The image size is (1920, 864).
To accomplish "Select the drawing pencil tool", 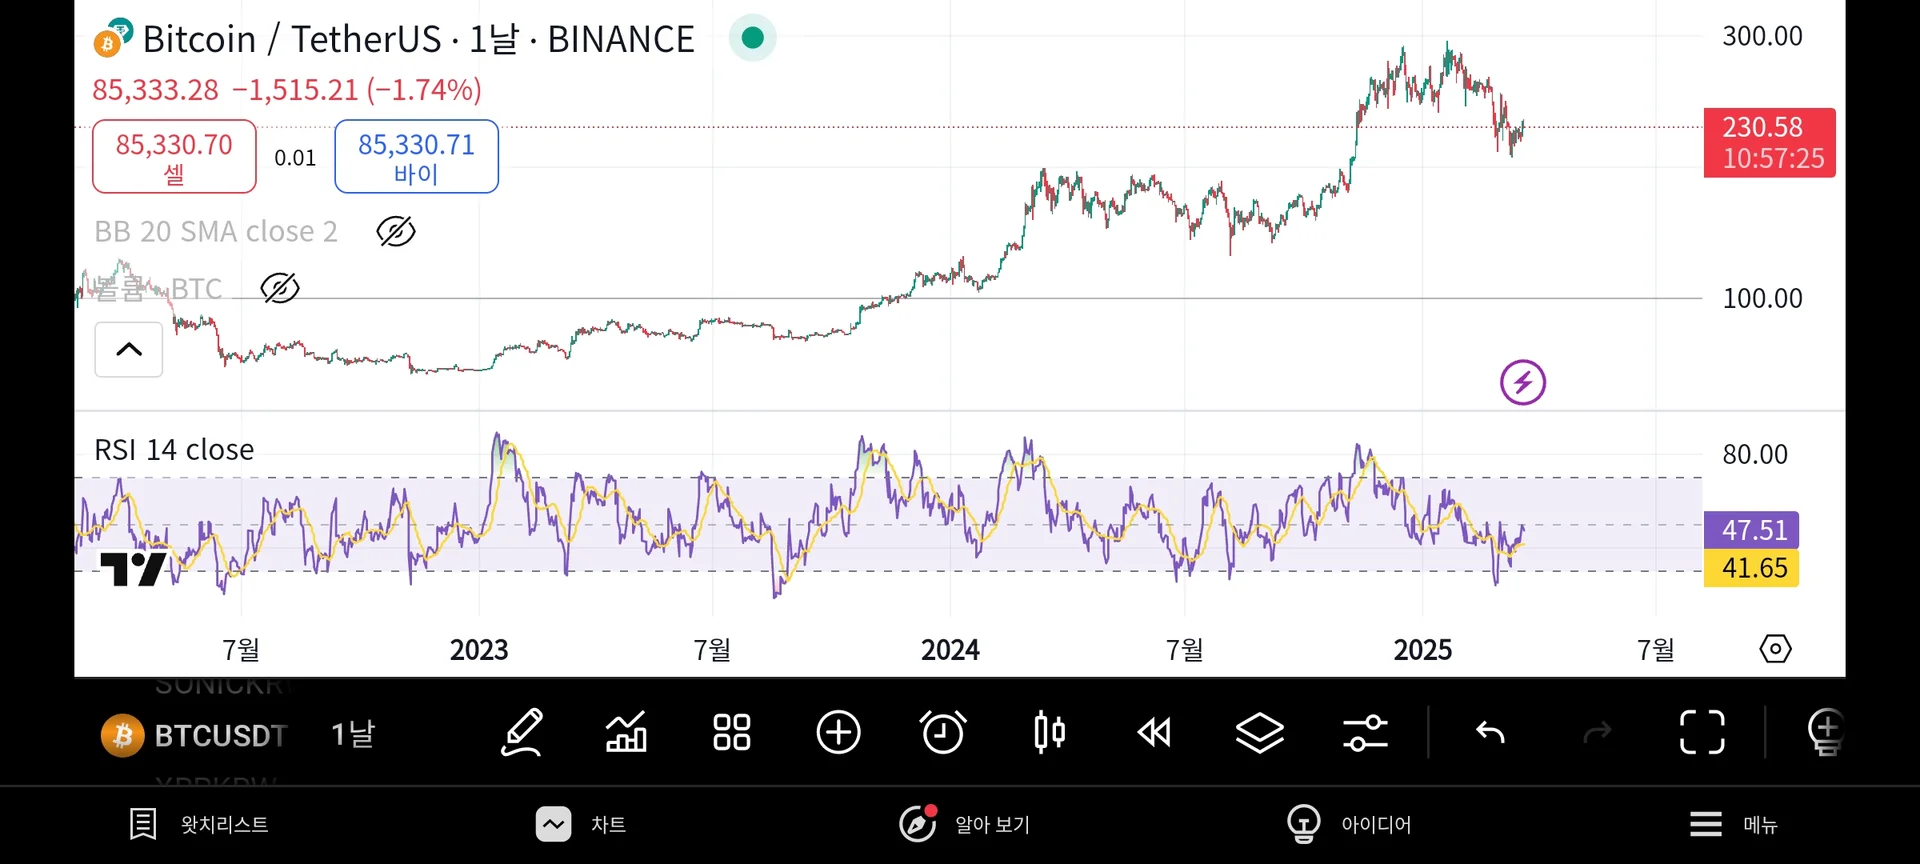I will coord(522,733).
